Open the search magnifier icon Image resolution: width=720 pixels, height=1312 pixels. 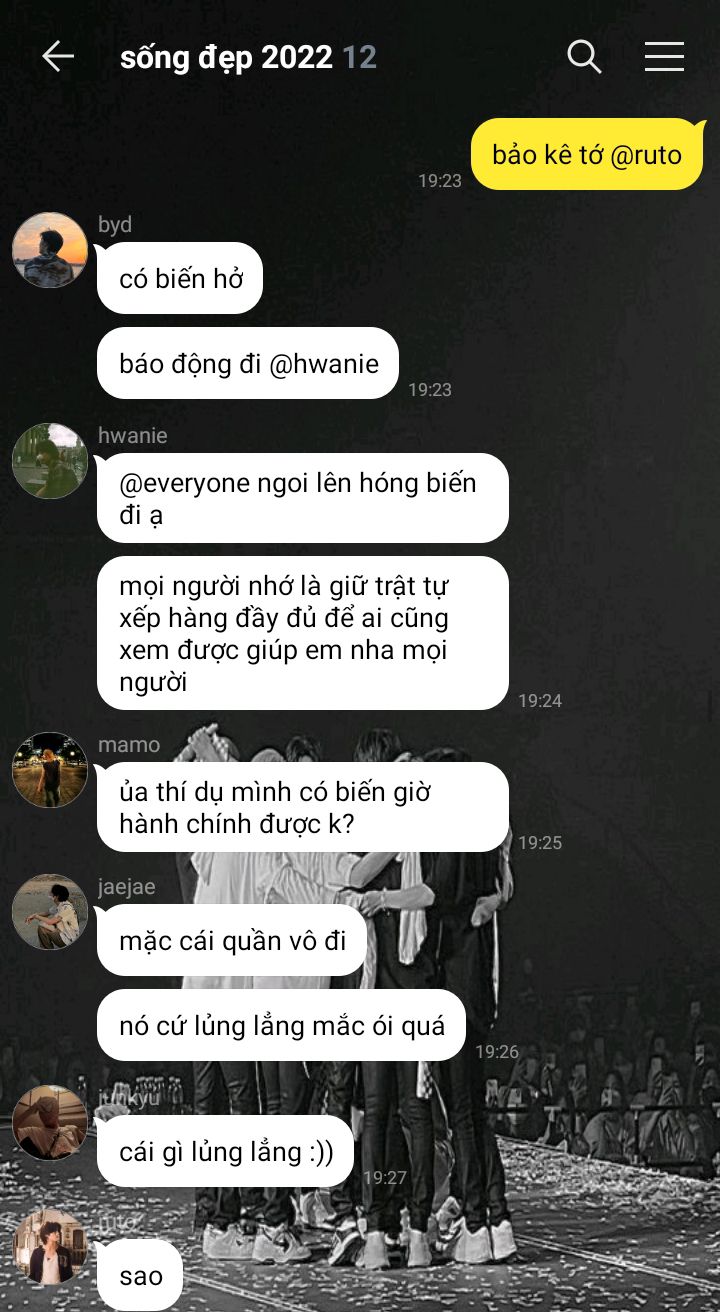[x=584, y=57]
